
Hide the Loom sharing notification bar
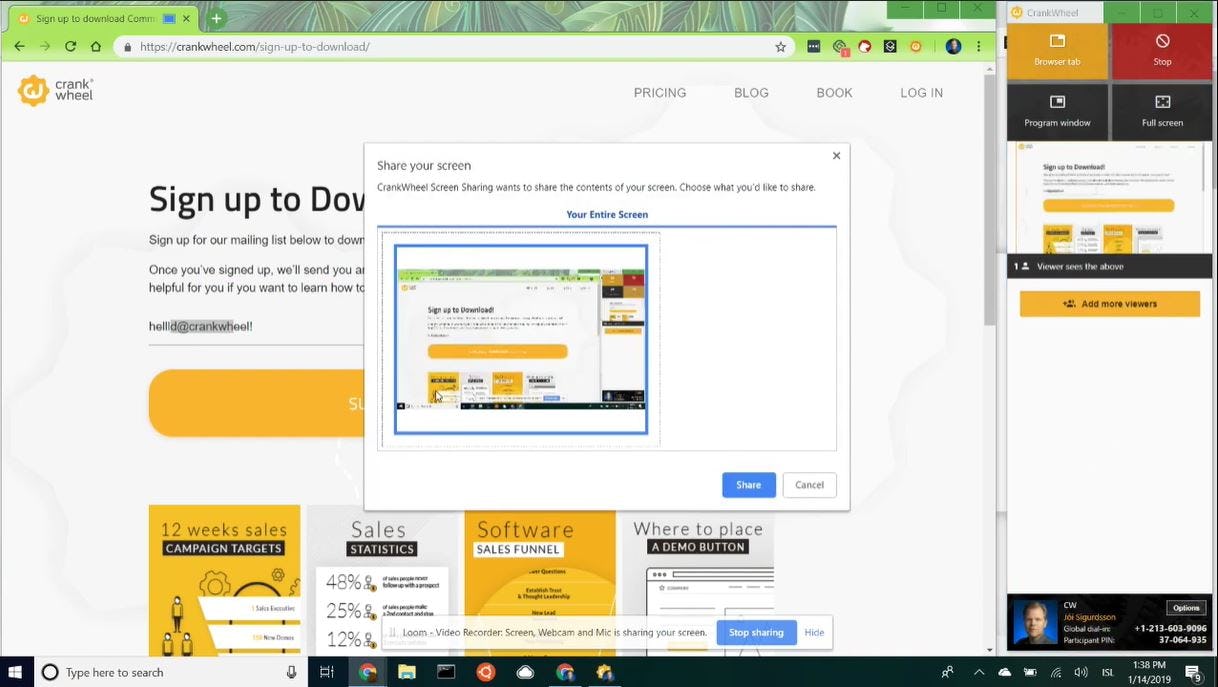(x=814, y=632)
